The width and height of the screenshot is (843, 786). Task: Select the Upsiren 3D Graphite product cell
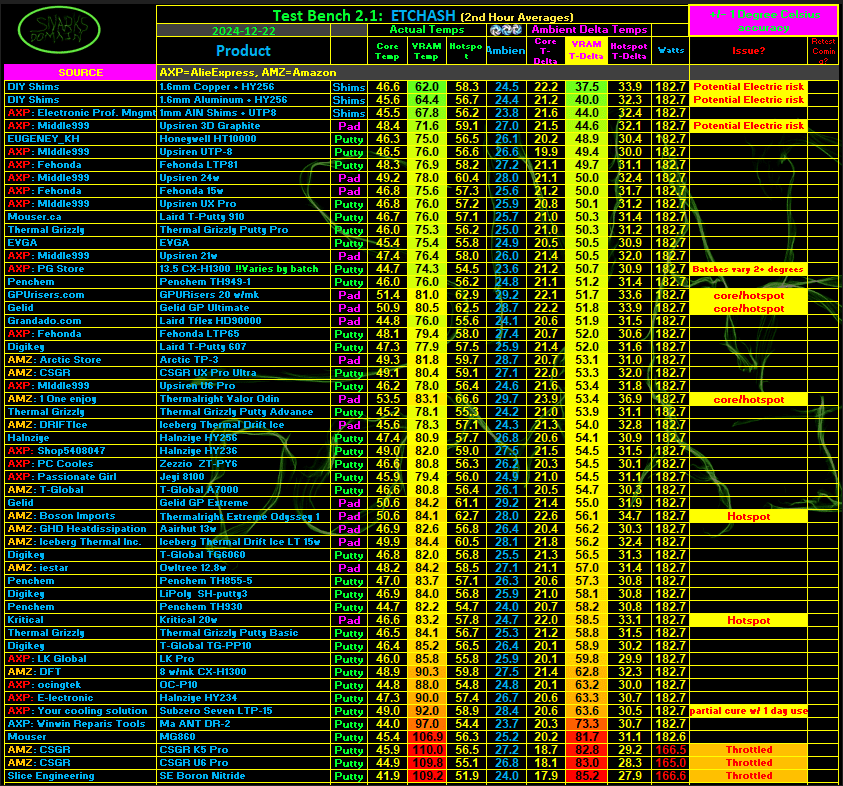tap(244, 126)
